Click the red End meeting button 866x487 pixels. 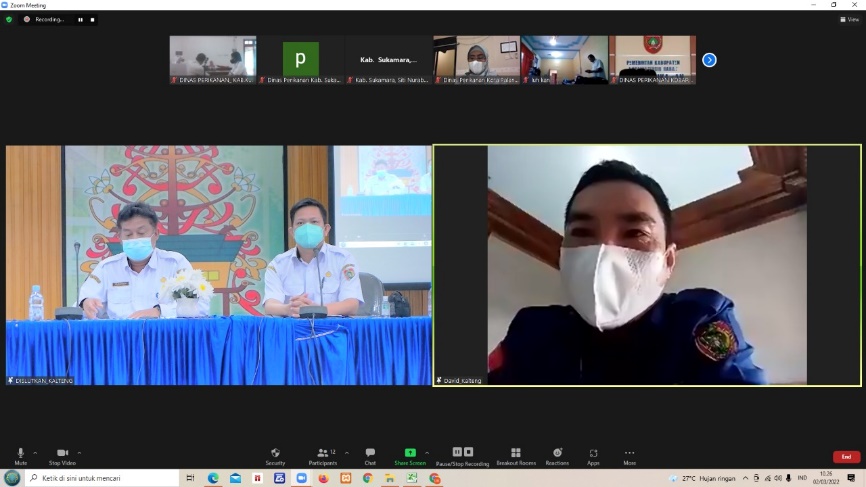846,457
